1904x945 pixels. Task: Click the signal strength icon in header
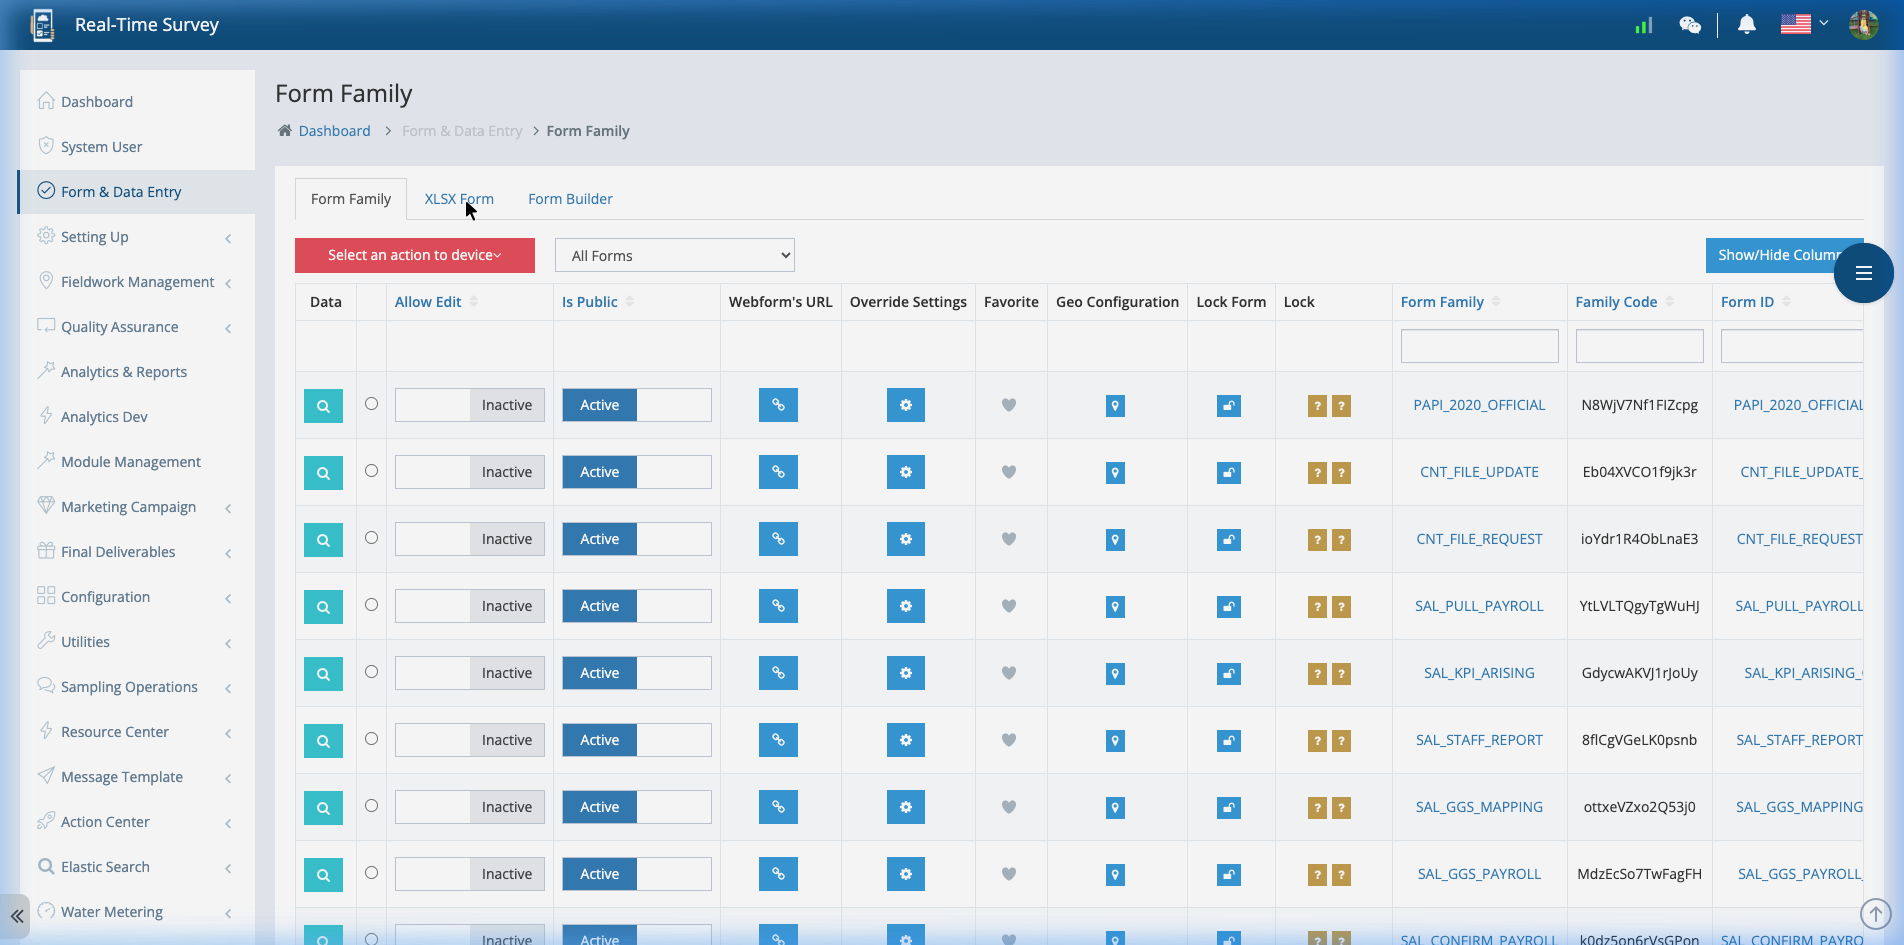point(1642,25)
